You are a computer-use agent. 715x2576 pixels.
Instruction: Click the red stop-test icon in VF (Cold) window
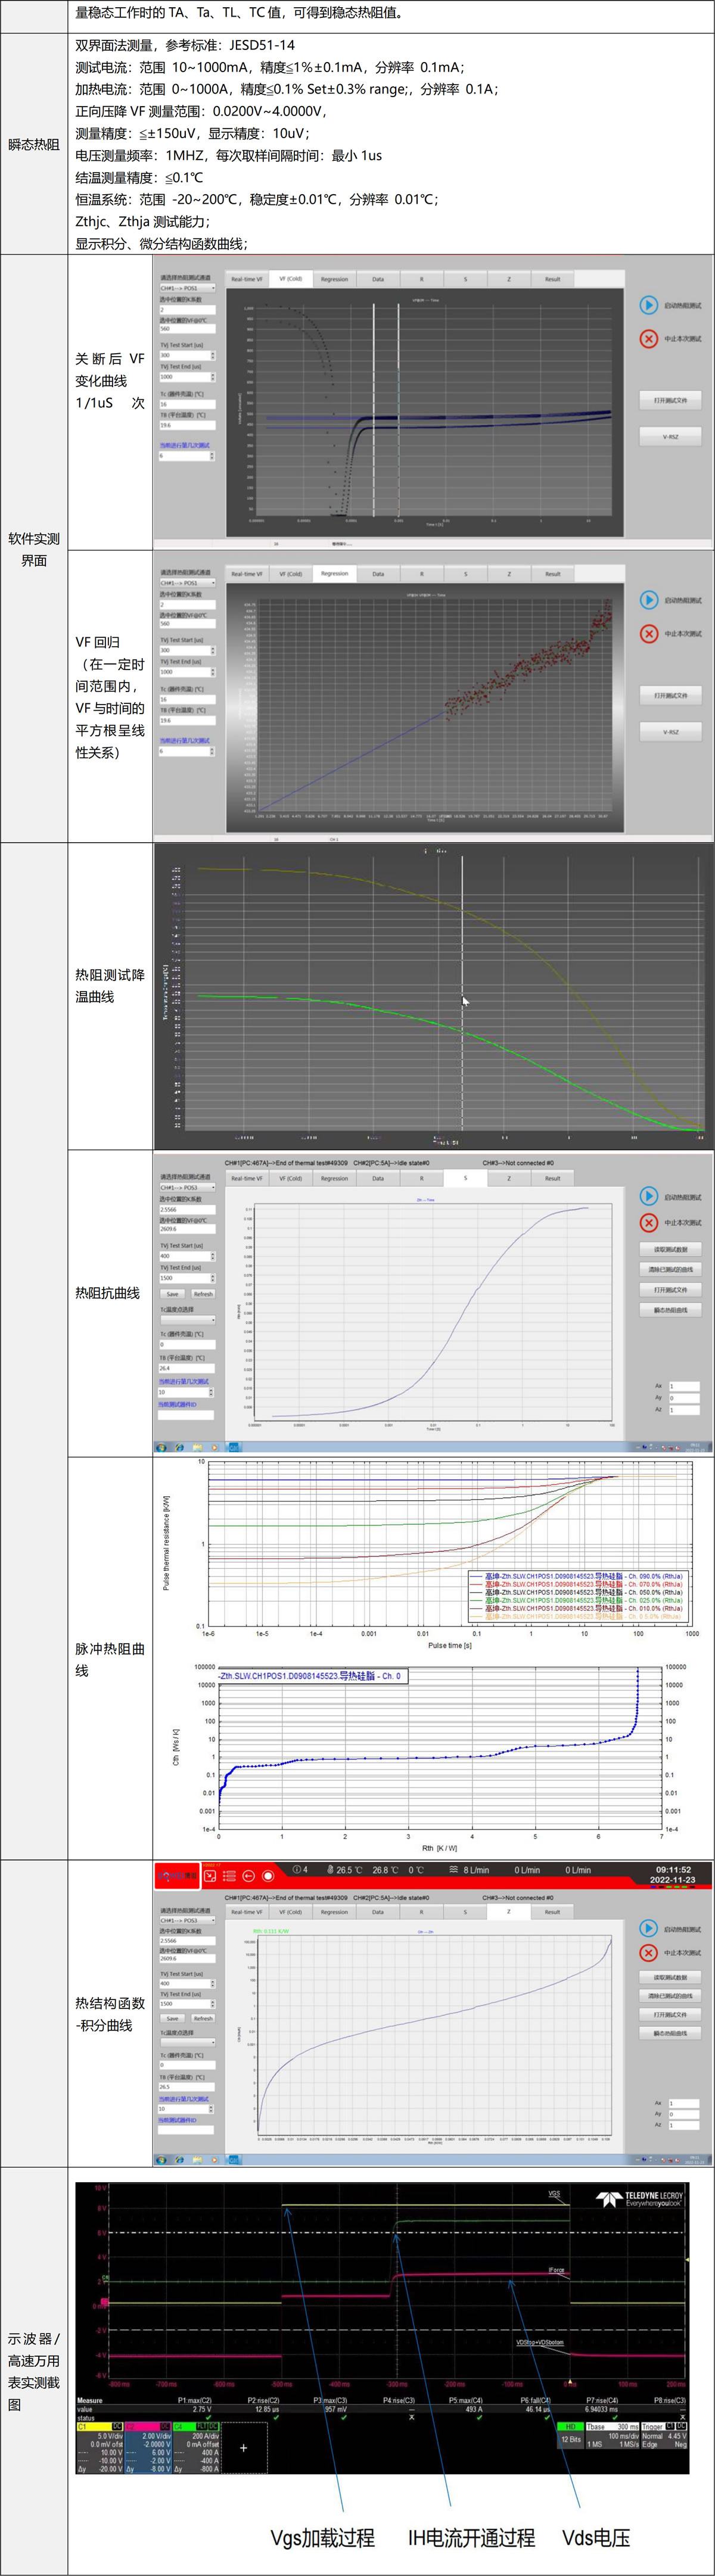point(649,339)
